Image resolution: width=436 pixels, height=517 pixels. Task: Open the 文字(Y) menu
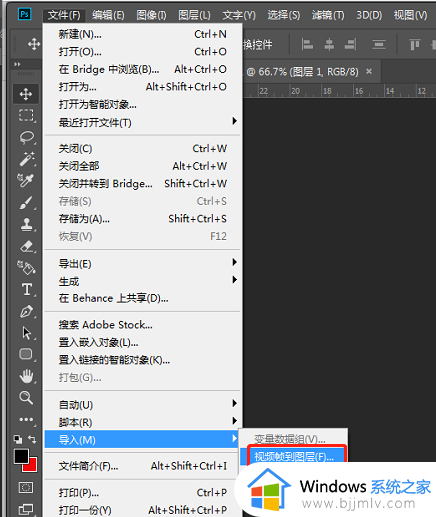(239, 15)
